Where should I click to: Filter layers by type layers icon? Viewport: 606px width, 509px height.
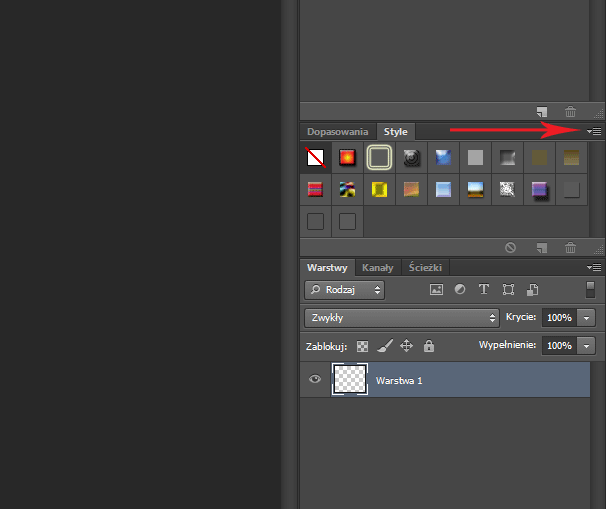(x=483, y=289)
